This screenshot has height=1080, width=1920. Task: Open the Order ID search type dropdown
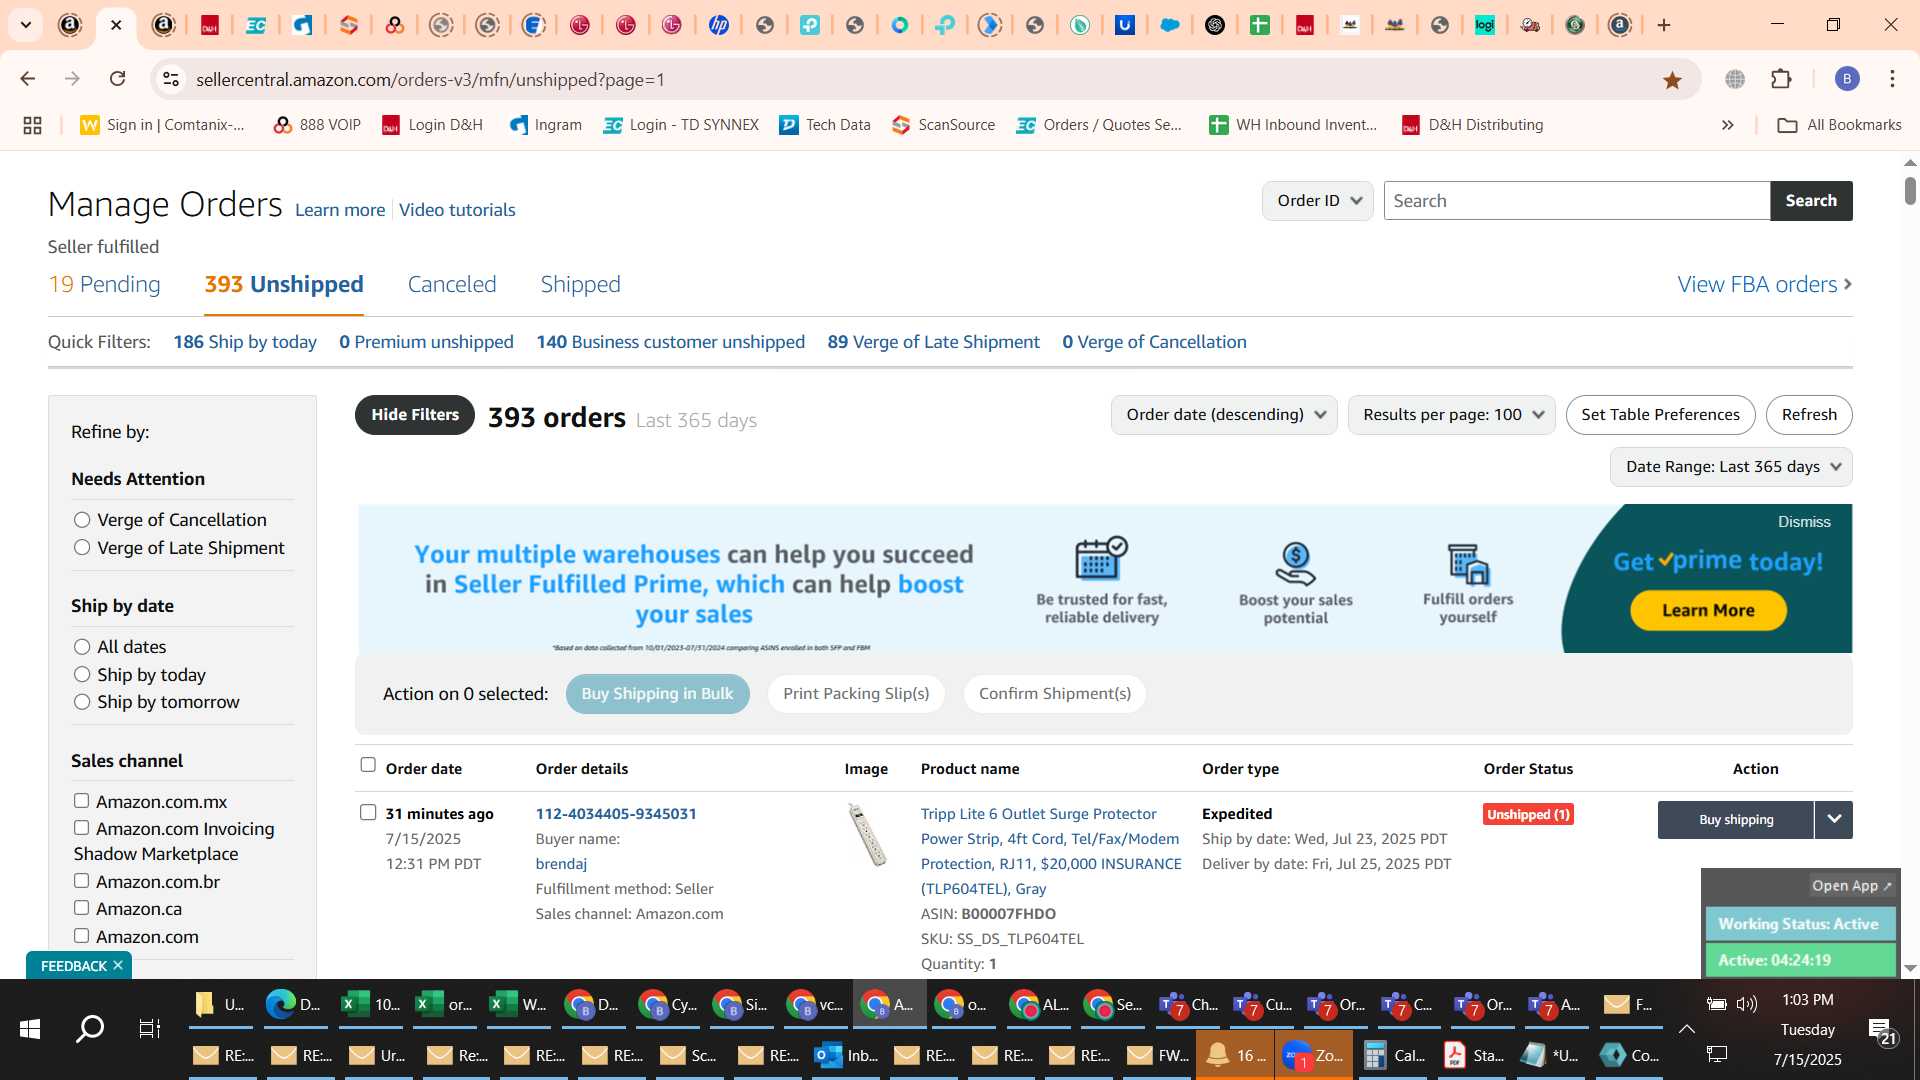(1318, 201)
